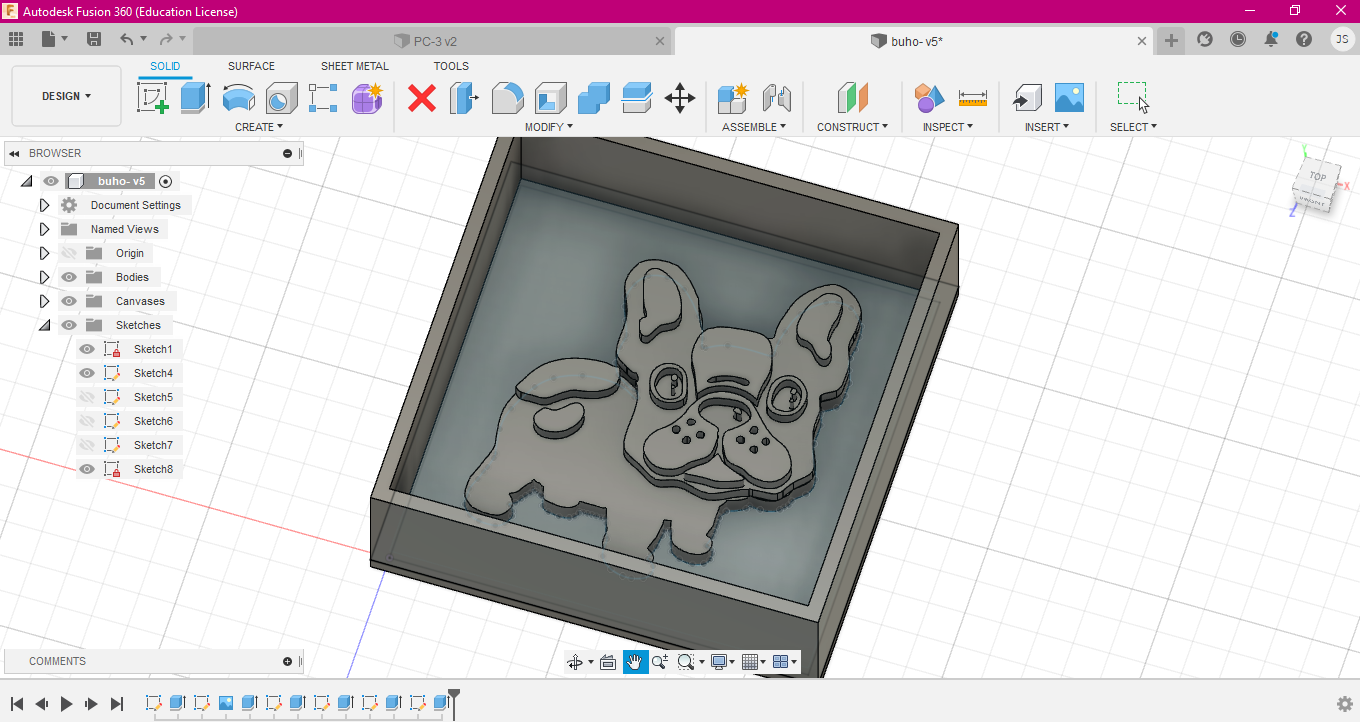Select the Move/Copy tool
1360x722 pixels.
click(680, 98)
